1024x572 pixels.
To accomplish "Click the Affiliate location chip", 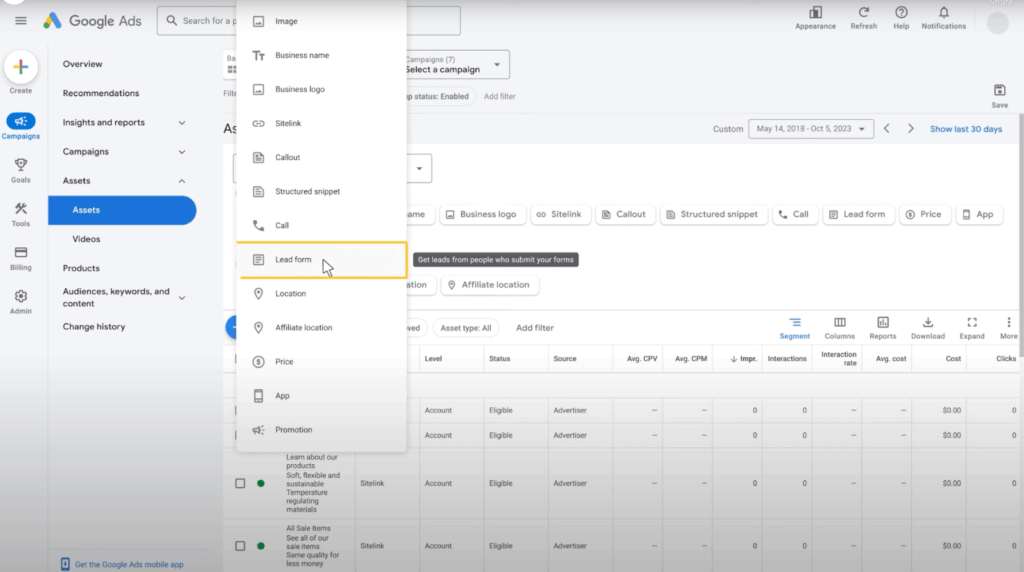I will tap(490, 285).
